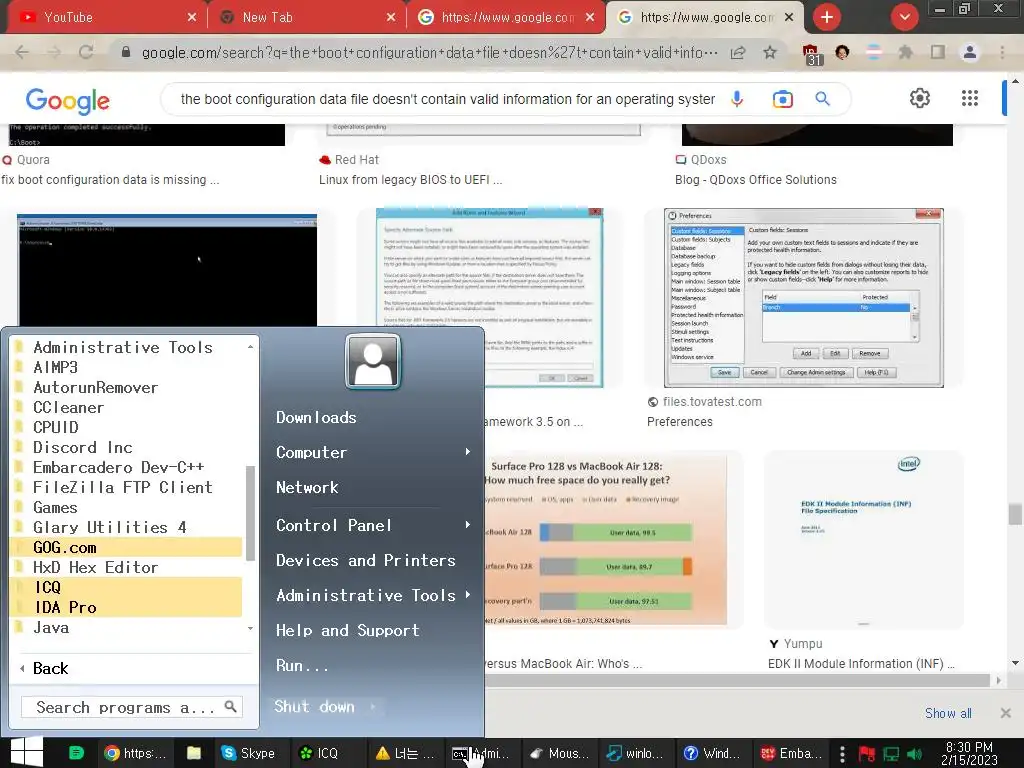
Task: Open the QDoxs Office Solutions blog result
Action: 756,180
